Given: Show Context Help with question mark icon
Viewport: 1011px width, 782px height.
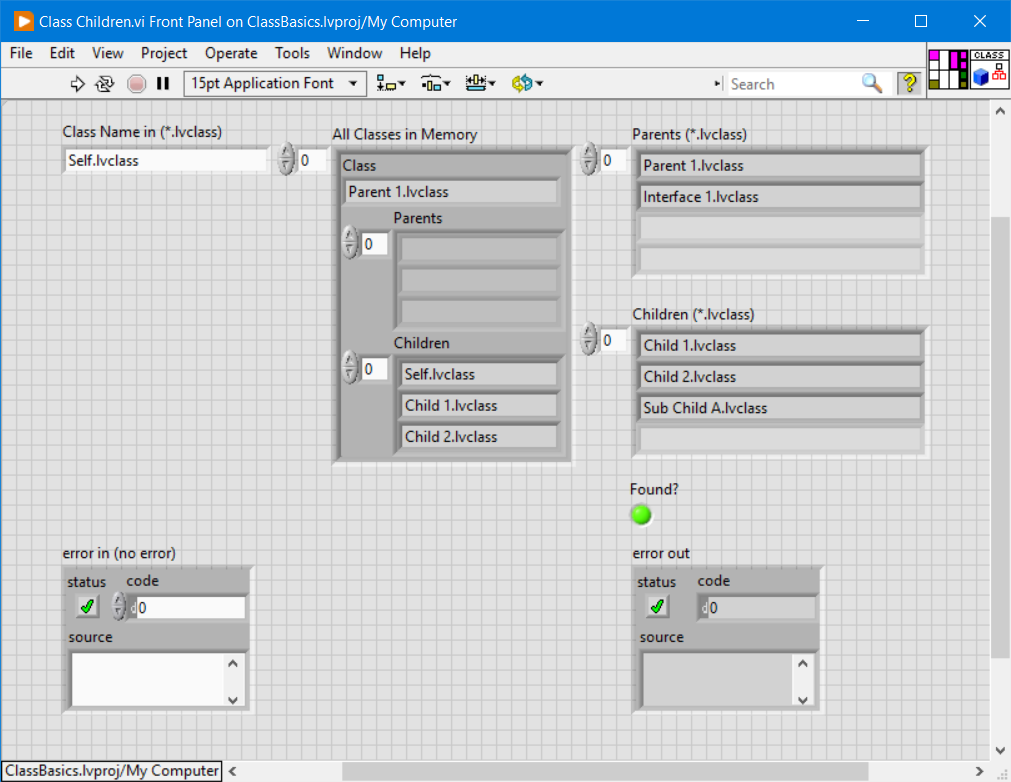Looking at the screenshot, I should point(909,83).
